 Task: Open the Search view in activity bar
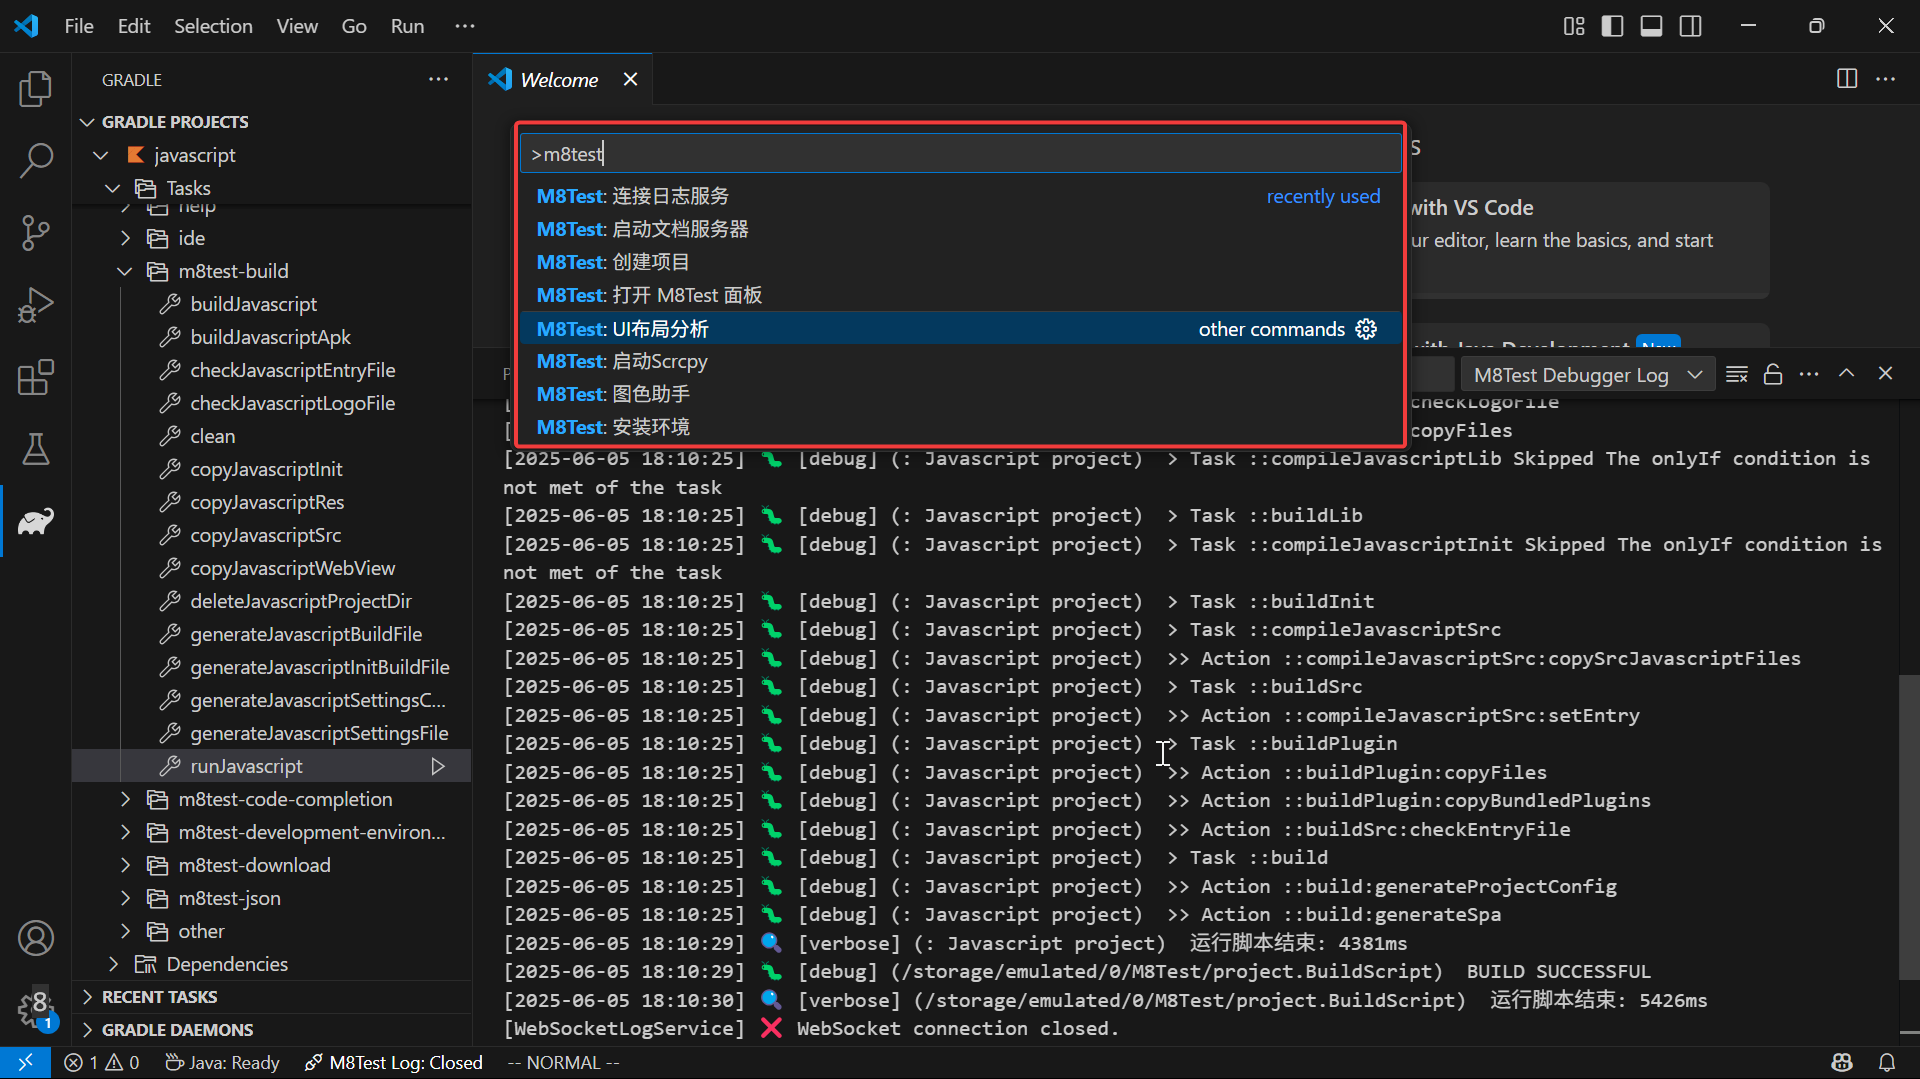[x=36, y=160]
